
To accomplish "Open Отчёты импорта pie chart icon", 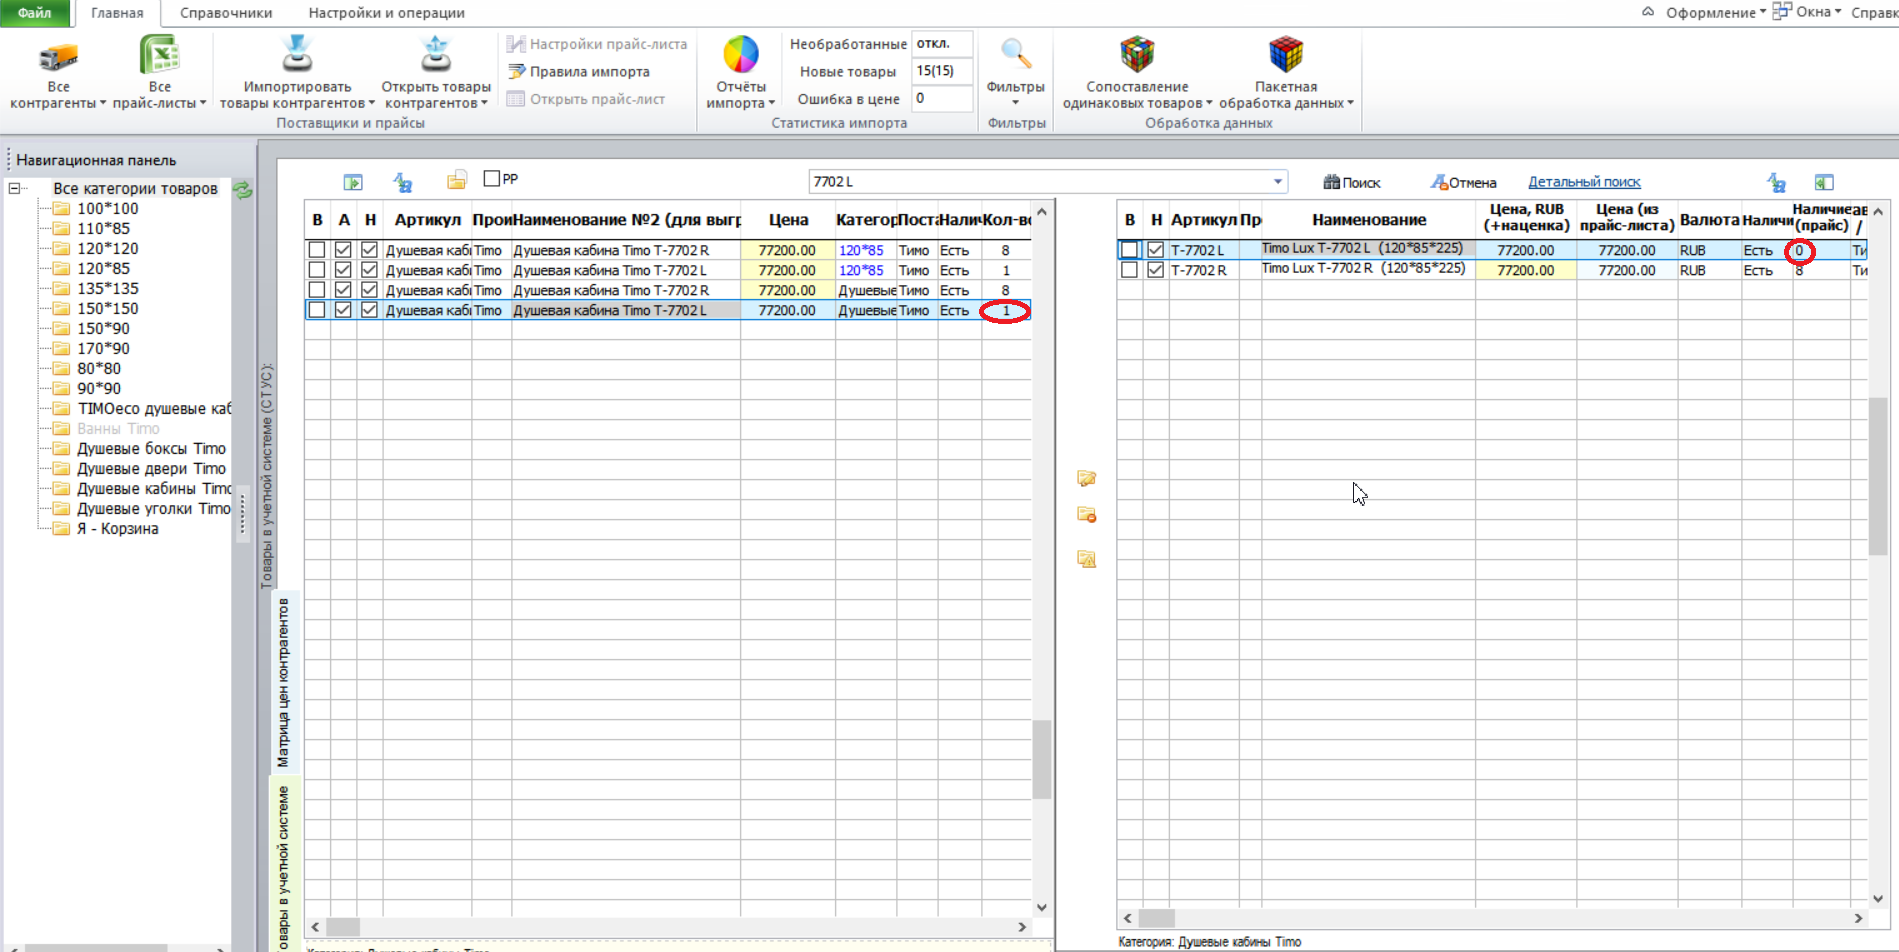I will pos(741,54).
